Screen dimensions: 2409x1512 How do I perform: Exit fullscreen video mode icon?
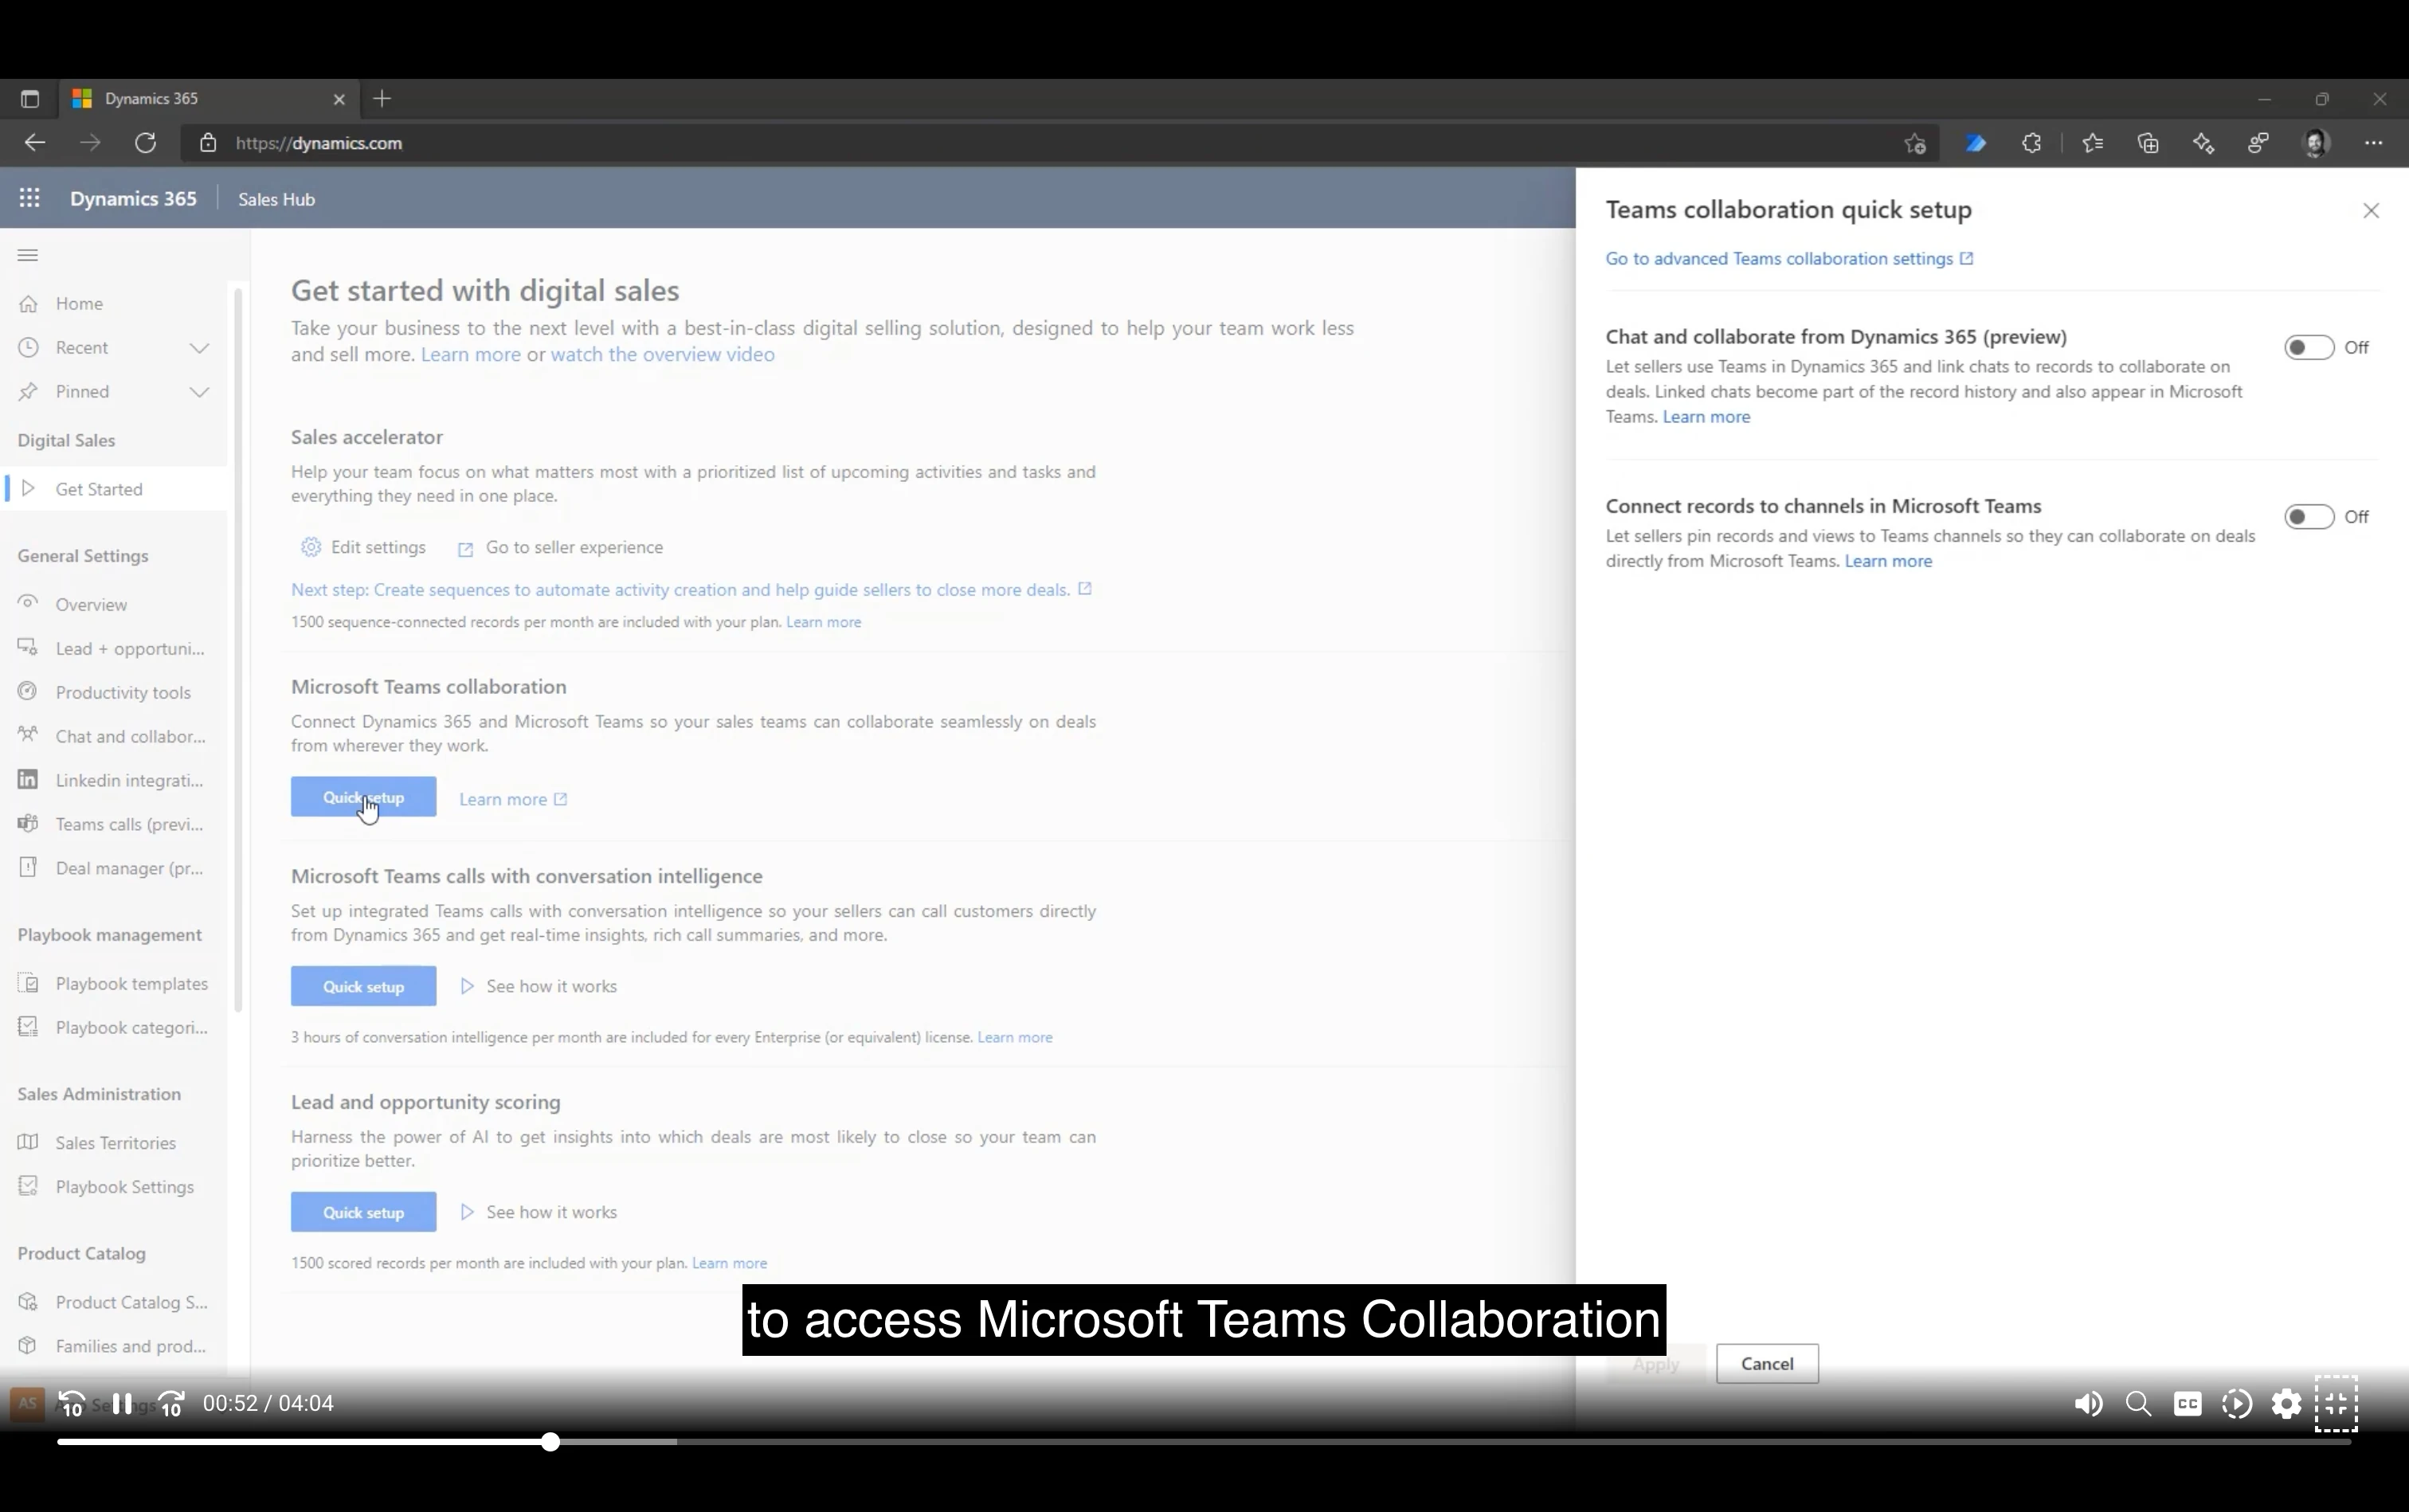tap(2336, 1404)
